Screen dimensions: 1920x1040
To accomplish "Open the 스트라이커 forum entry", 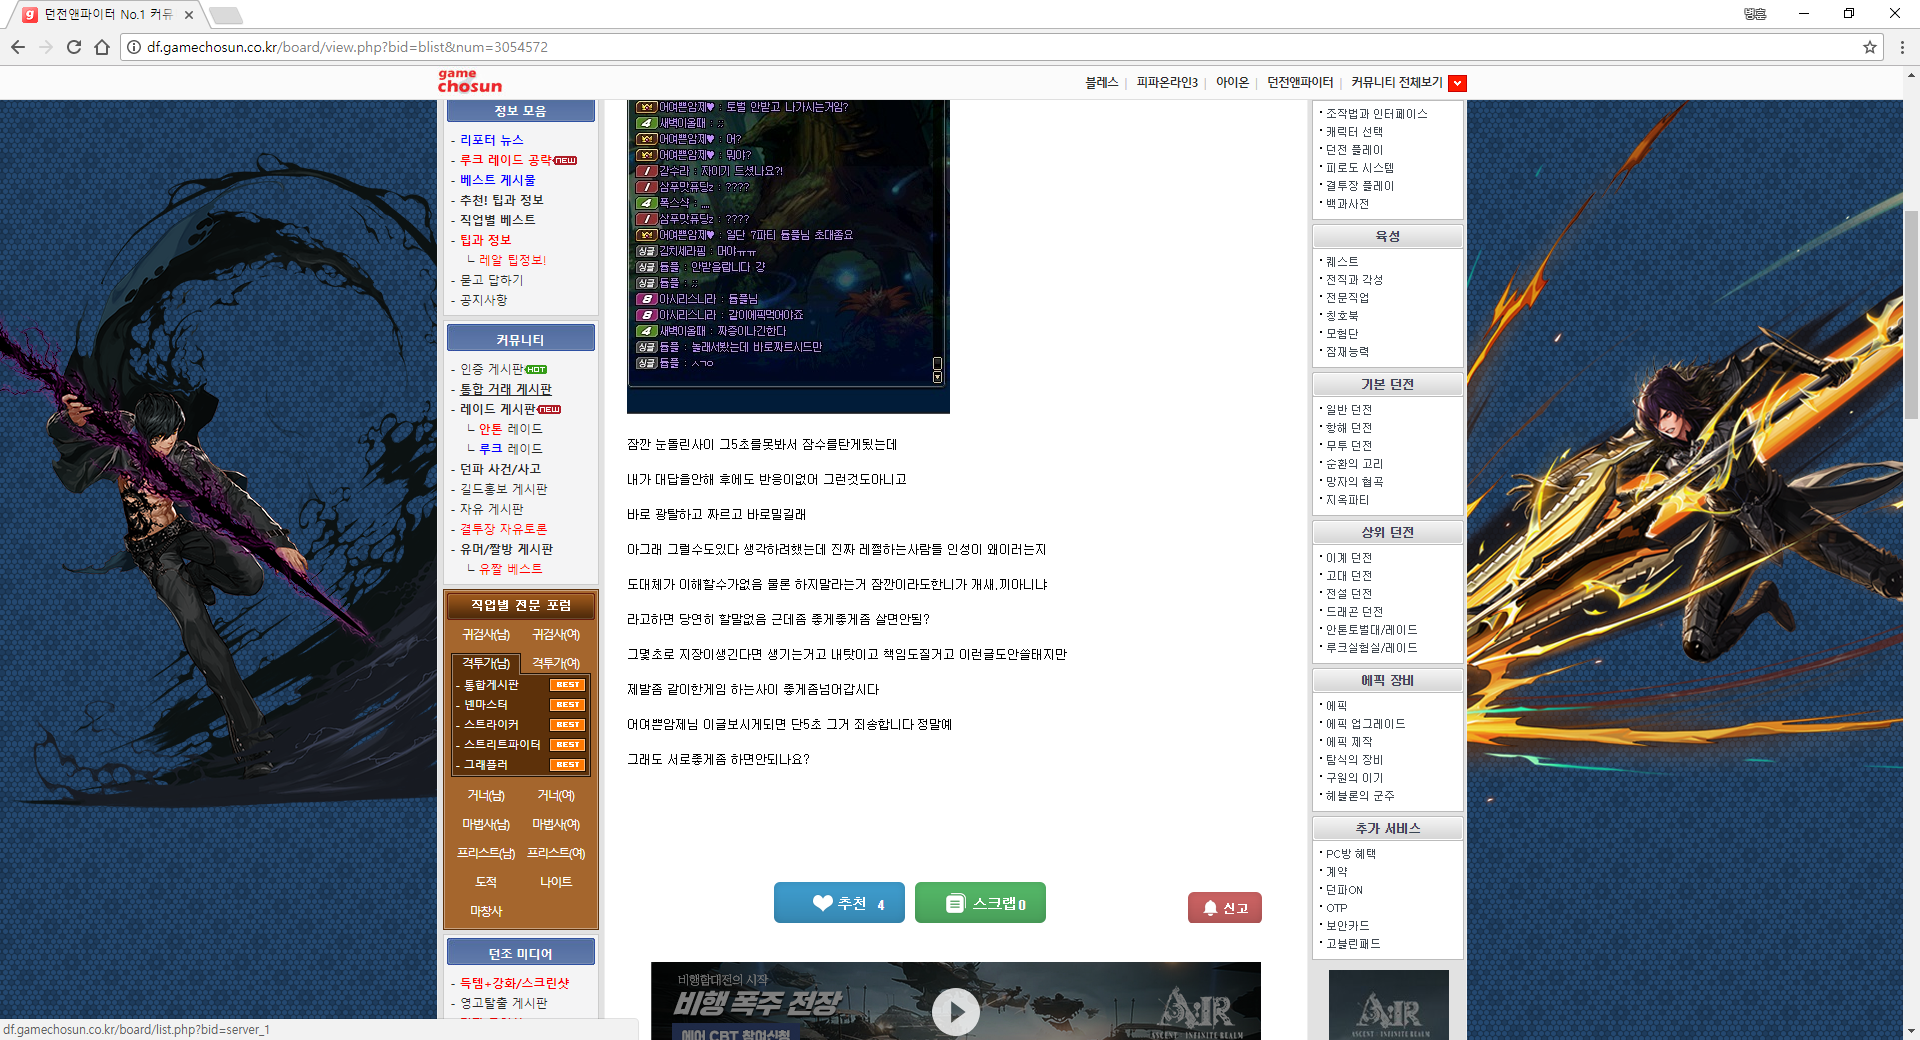I will [x=491, y=725].
